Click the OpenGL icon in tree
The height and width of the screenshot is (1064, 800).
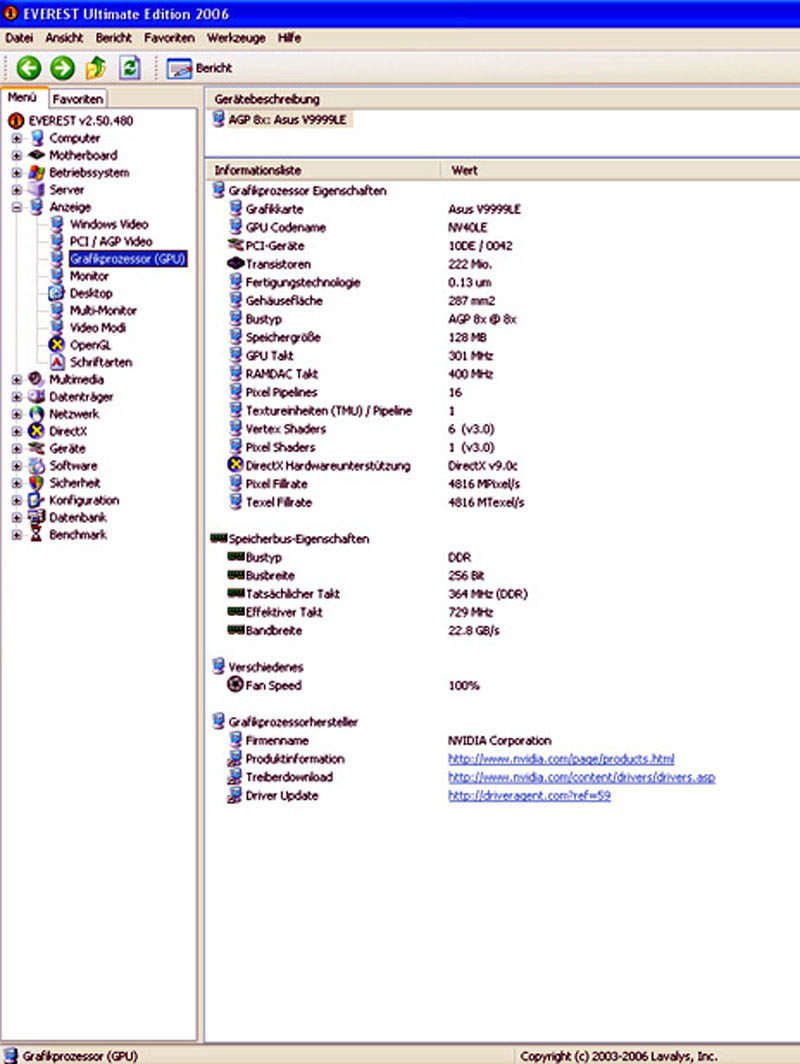[58, 345]
